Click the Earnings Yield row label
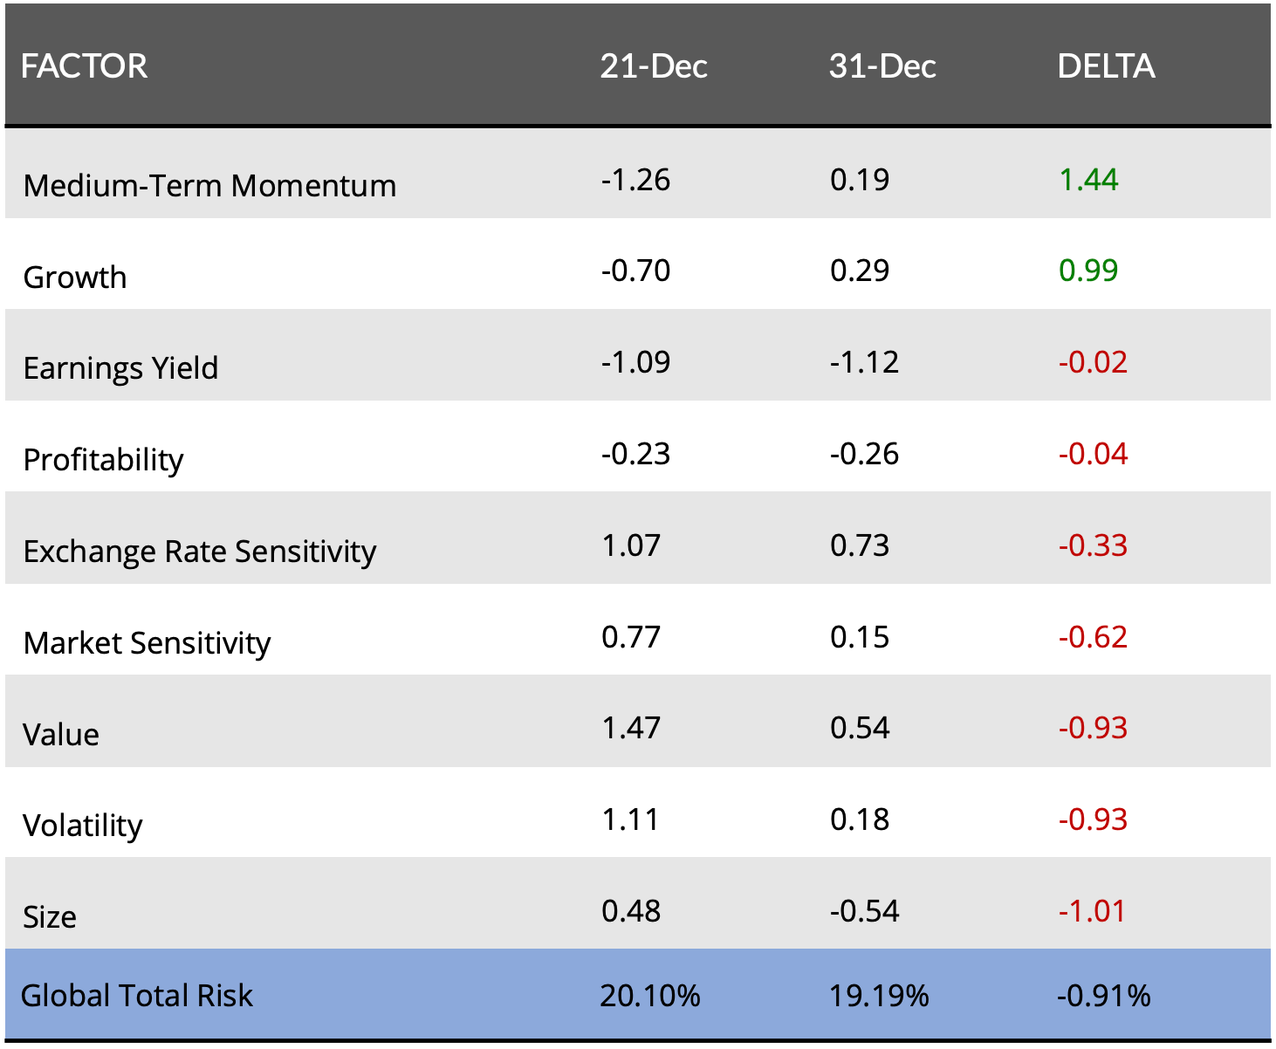Image resolution: width=1276 pixels, height=1049 pixels. pos(120,368)
